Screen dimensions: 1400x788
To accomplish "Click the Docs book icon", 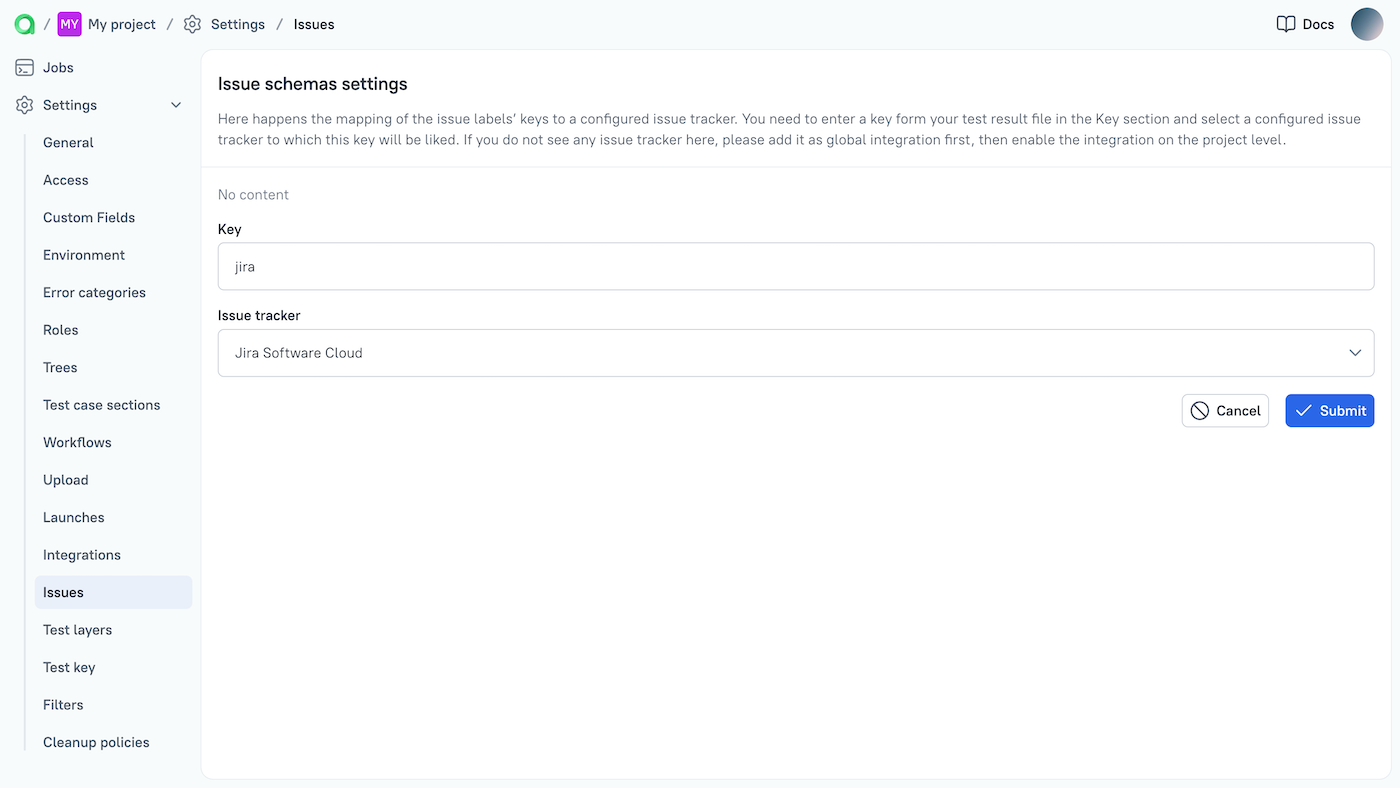I will (x=1286, y=24).
